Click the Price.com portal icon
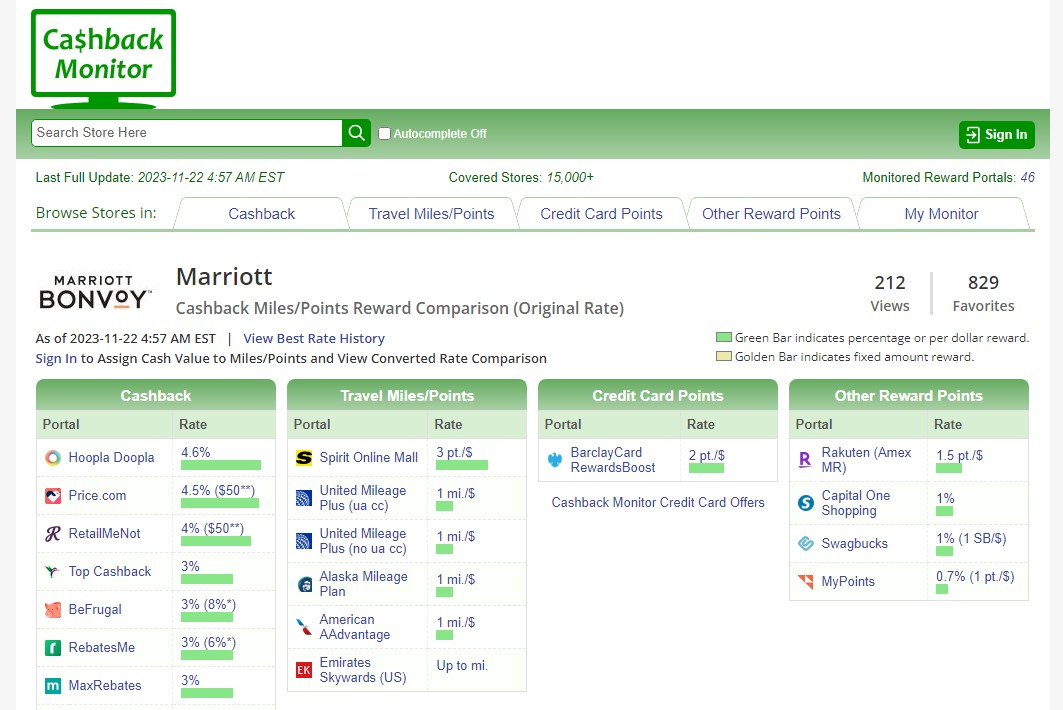The height and width of the screenshot is (710, 1063). [x=53, y=496]
